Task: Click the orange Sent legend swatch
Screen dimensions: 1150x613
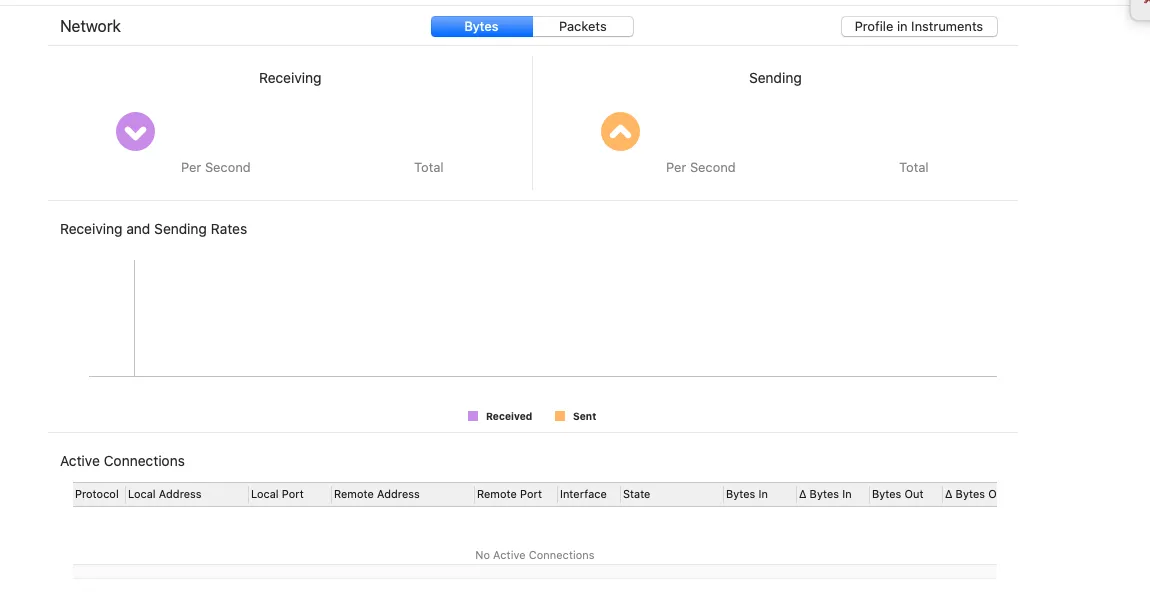Action: coord(560,416)
